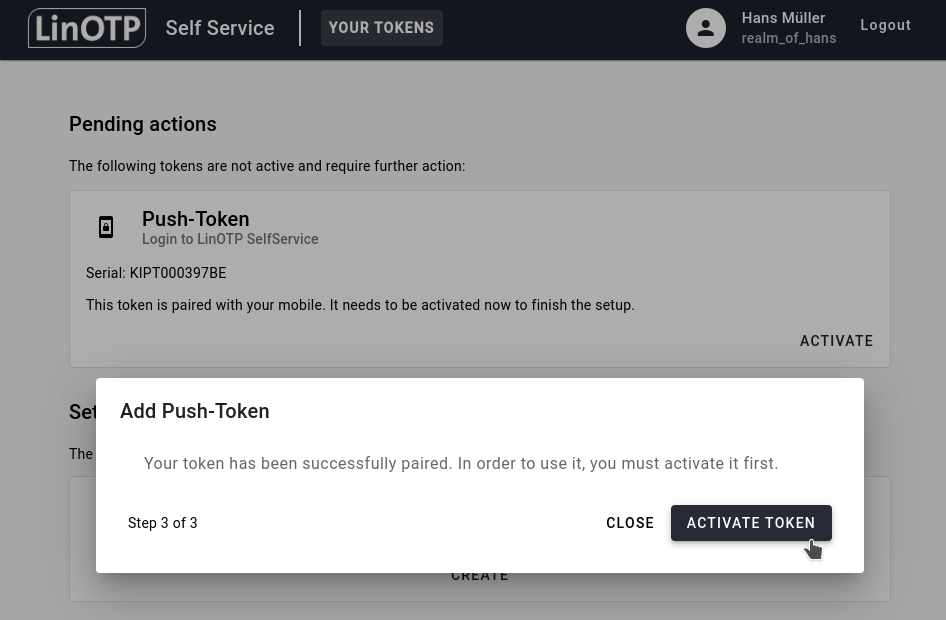The height and width of the screenshot is (620, 946).
Task: Click the serial number KIPT000397BE
Action: tap(177, 273)
